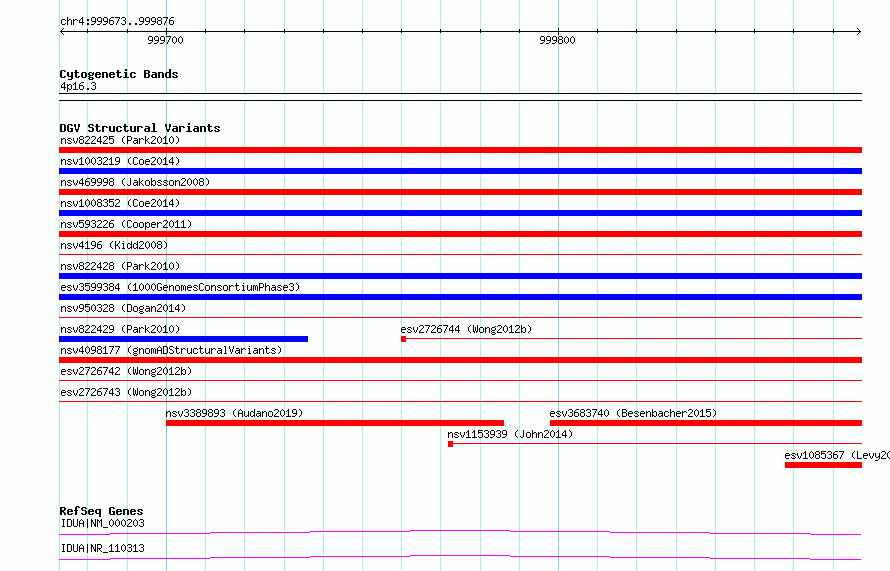Image resolution: width=890 pixels, height=571 pixels.
Task: Click the nsv3389893 (Audano2019) label
Action: (234, 413)
